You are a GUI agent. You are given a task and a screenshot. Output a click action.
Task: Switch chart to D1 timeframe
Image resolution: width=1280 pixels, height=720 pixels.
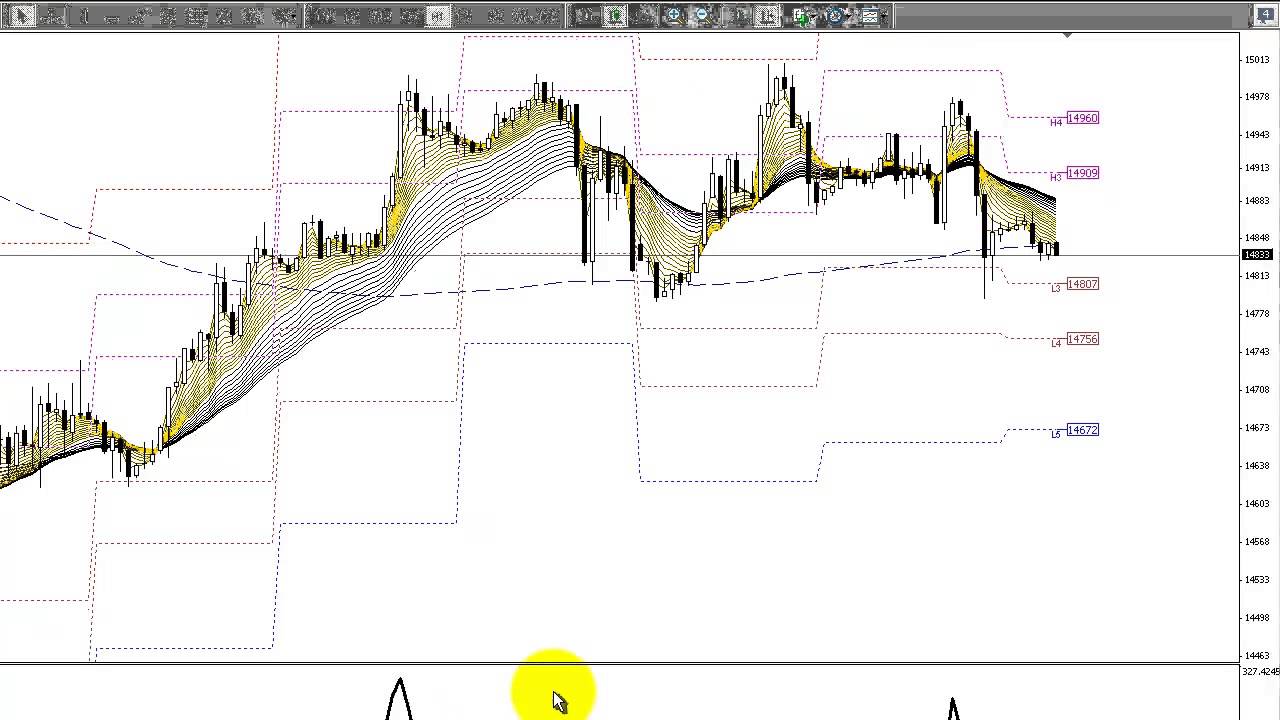[x=495, y=16]
